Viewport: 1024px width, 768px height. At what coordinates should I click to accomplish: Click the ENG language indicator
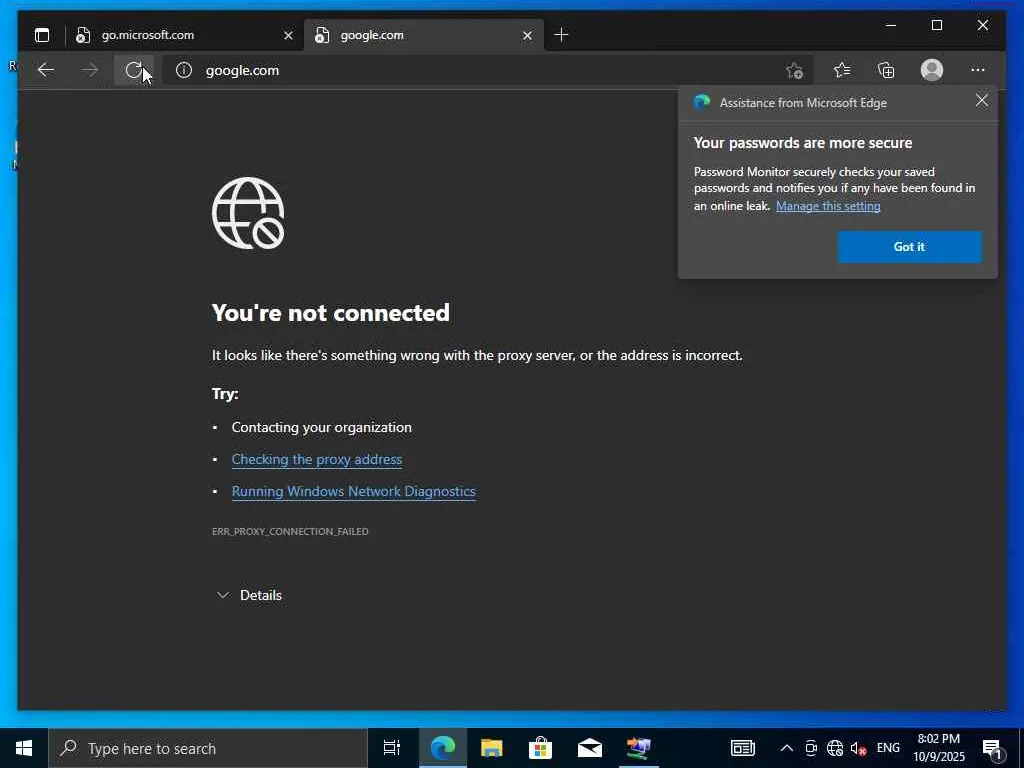click(x=888, y=748)
